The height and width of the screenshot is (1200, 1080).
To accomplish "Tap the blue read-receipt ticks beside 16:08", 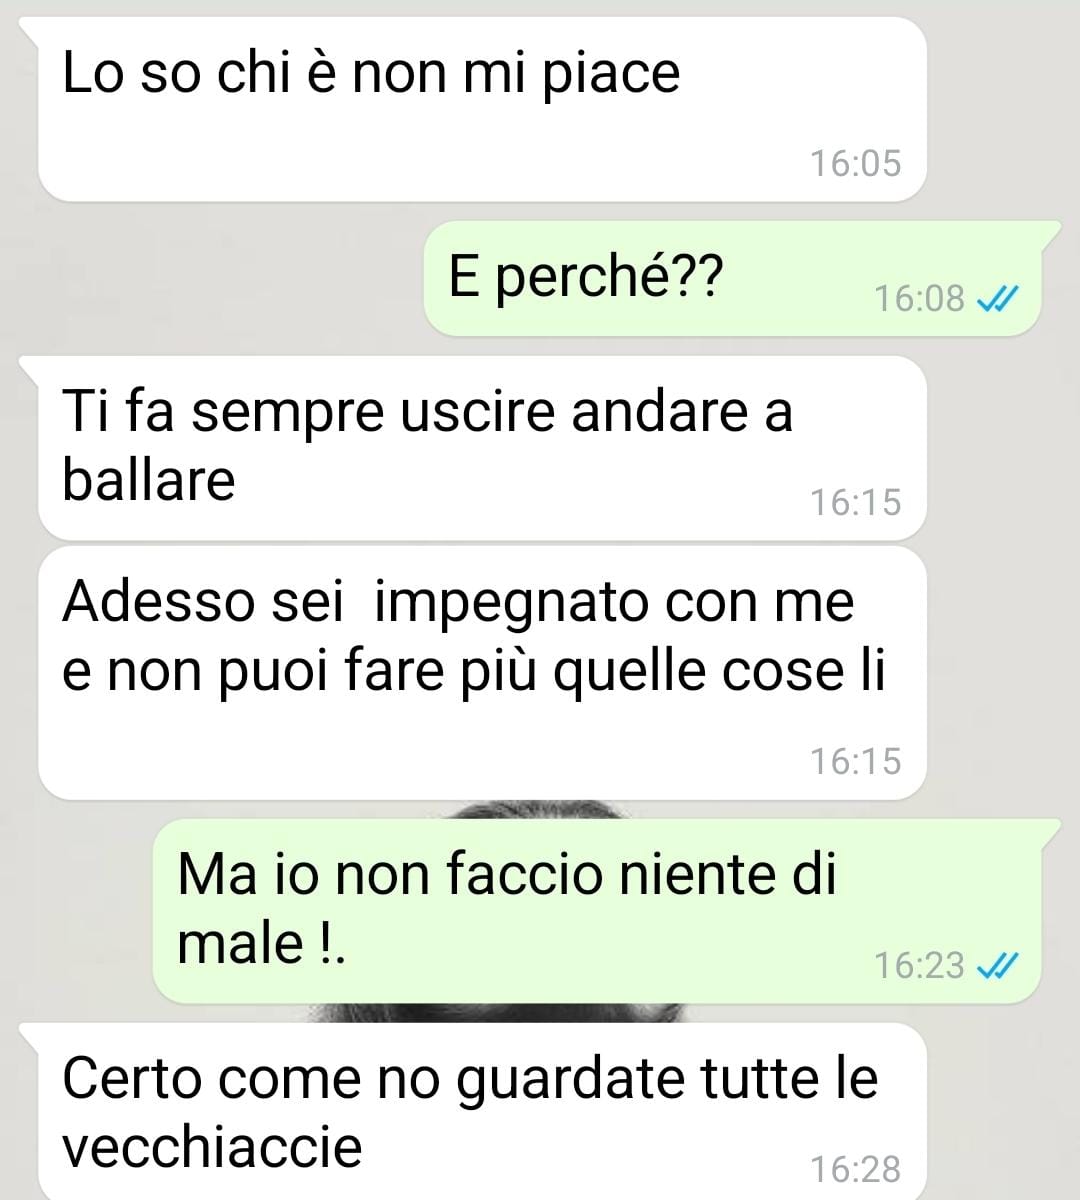I will point(996,298).
